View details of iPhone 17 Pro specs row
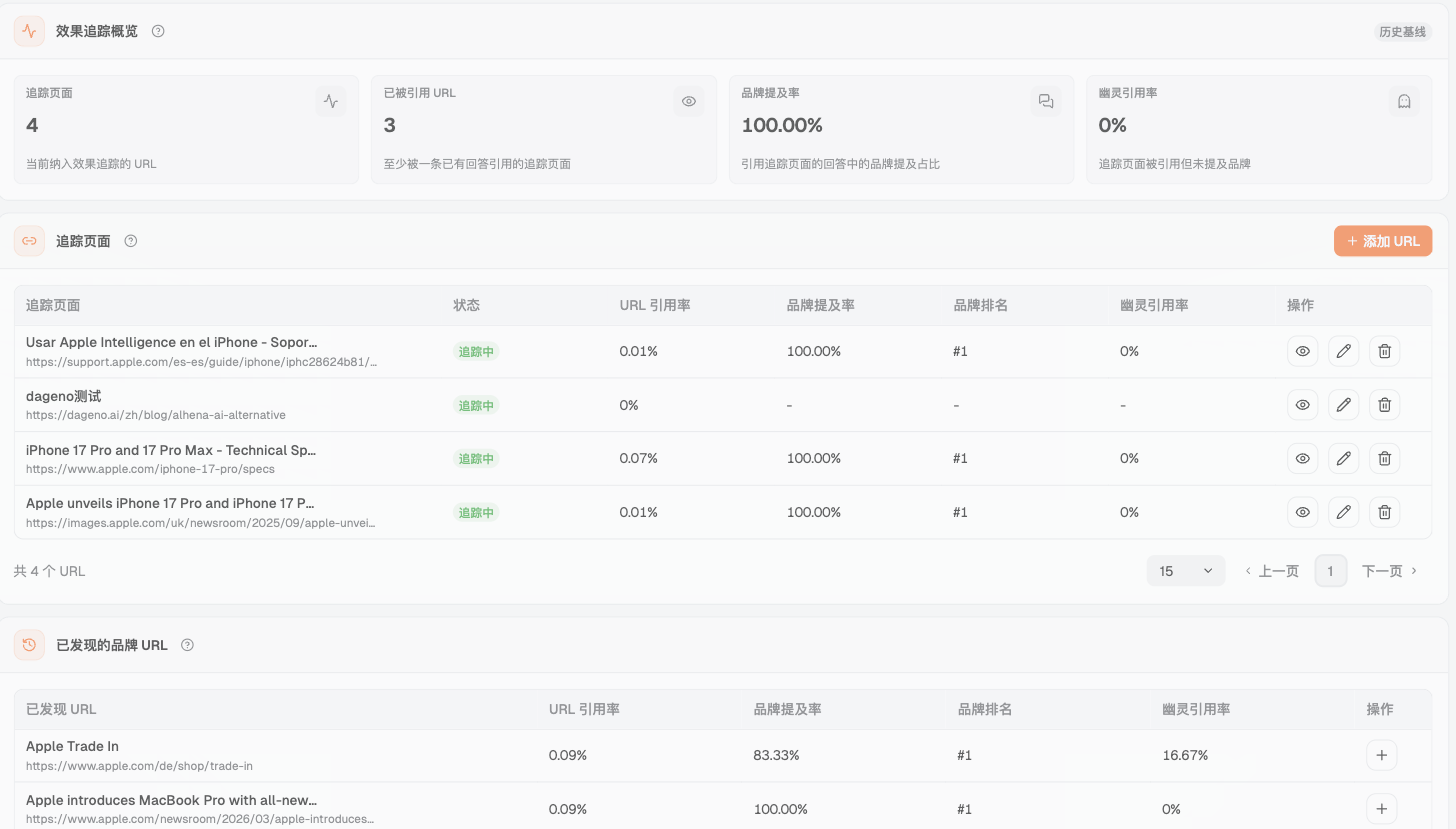The image size is (1456, 829). pyautogui.click(x=1302, y=458)
